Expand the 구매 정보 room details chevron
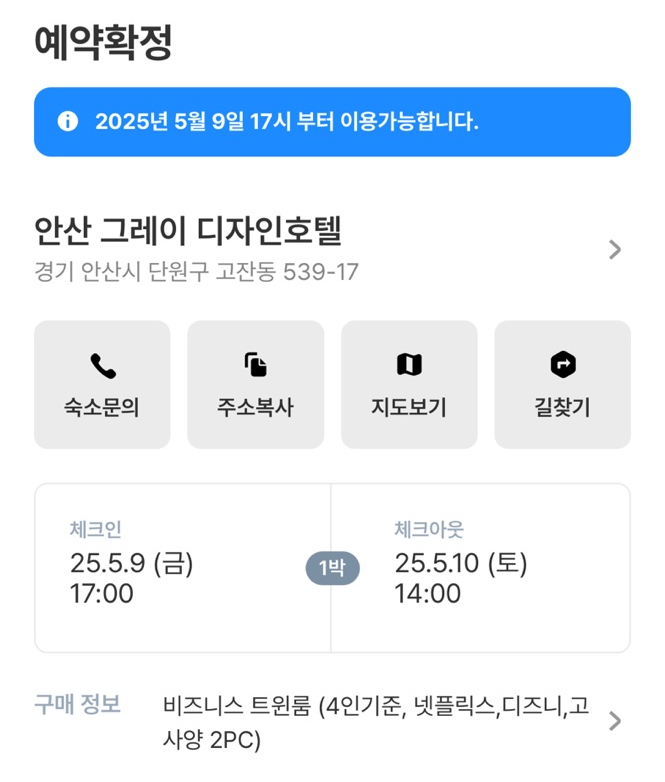The height and width of the screenshot is (782, 665). click(x=615, y=721)
